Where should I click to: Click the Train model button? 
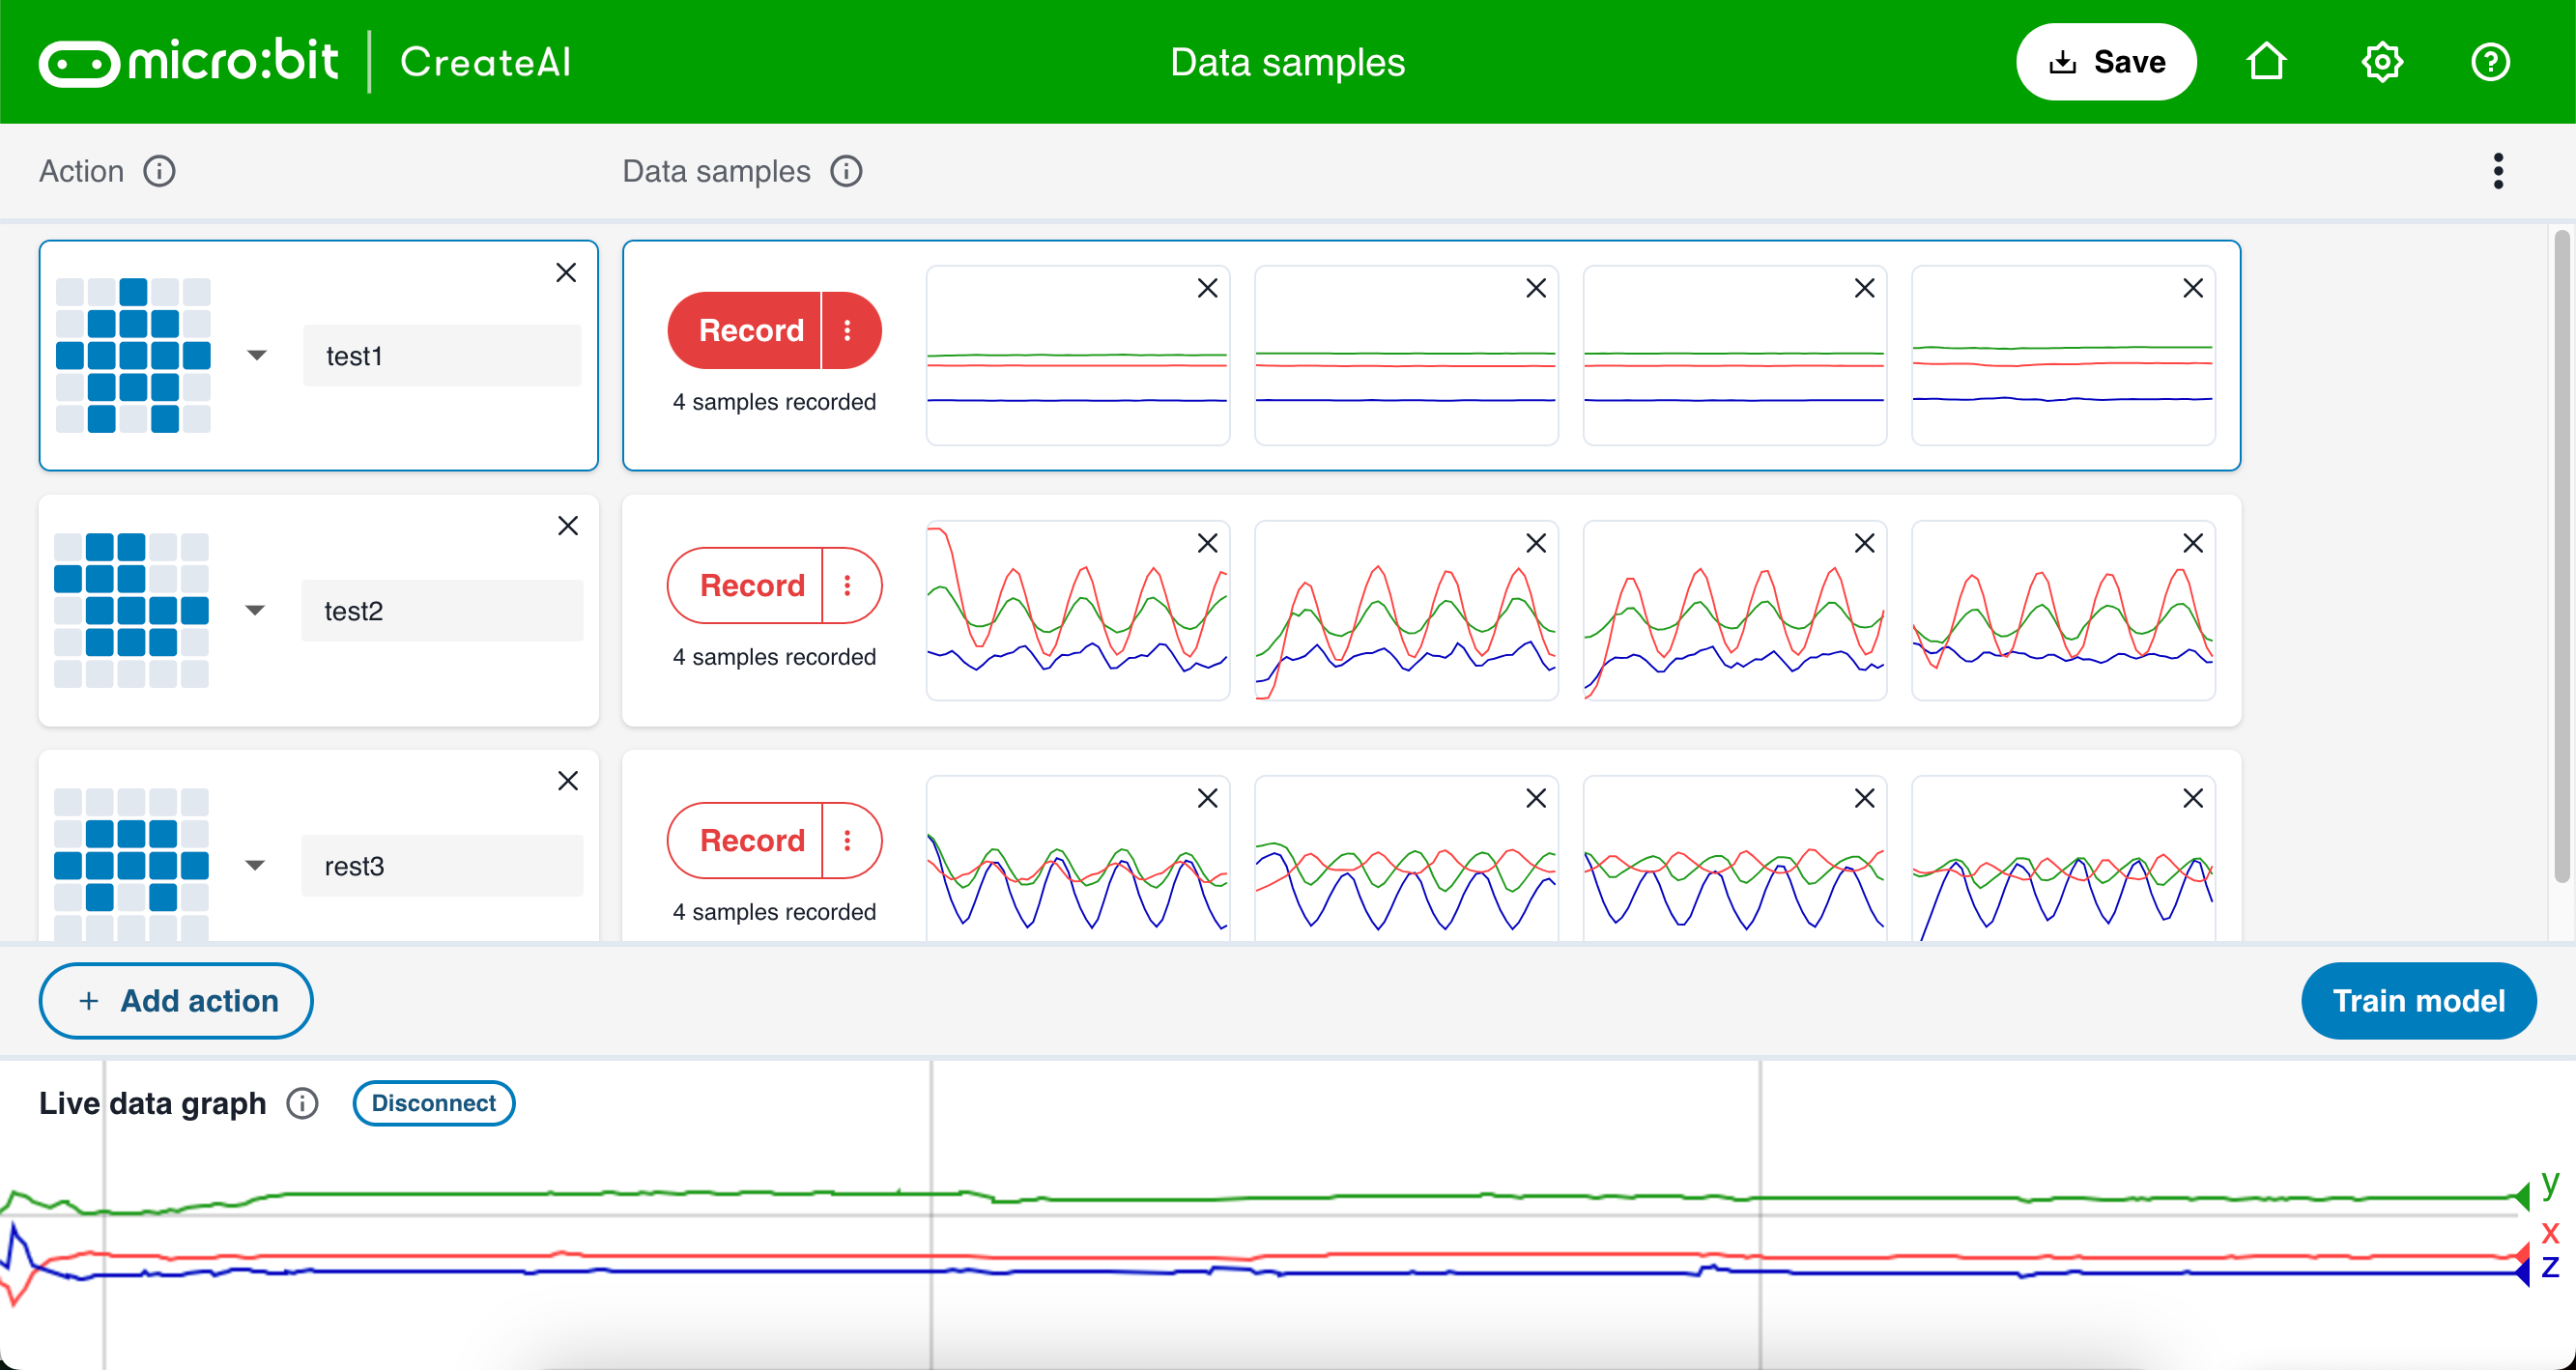point(2418,1001)
